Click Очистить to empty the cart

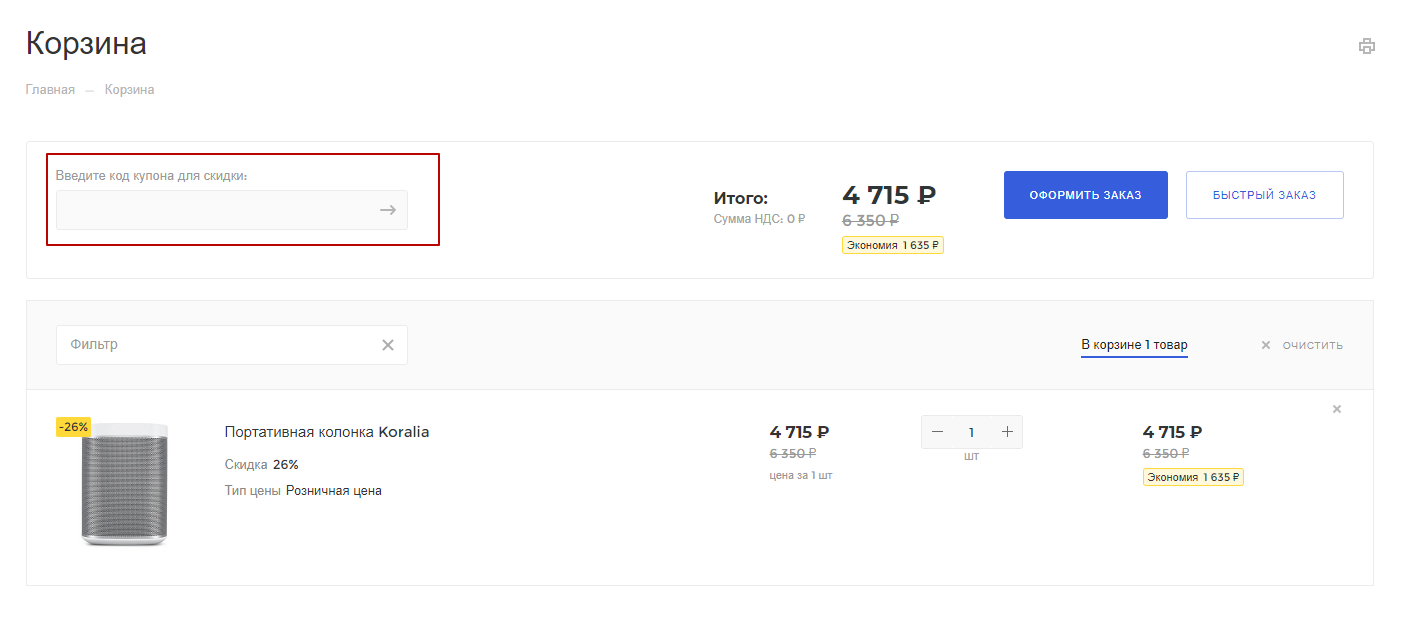pos(1312,345)
